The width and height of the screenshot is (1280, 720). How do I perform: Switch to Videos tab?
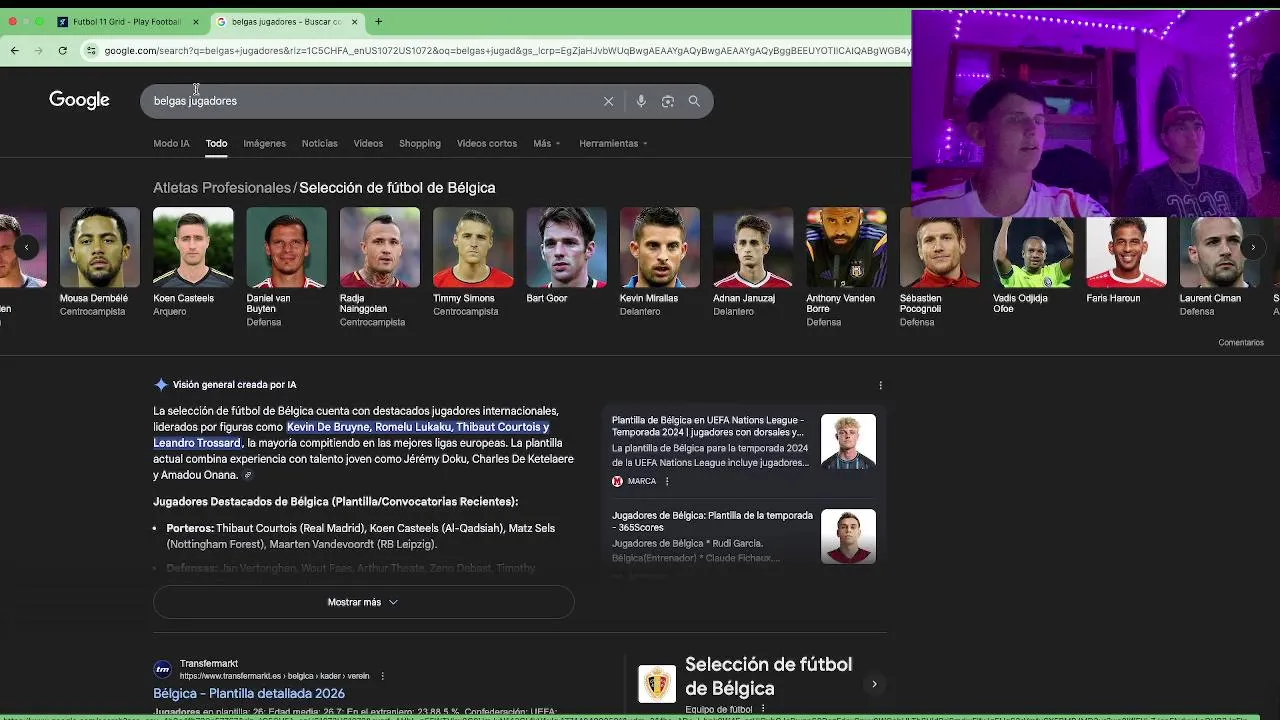click(368, 143)
